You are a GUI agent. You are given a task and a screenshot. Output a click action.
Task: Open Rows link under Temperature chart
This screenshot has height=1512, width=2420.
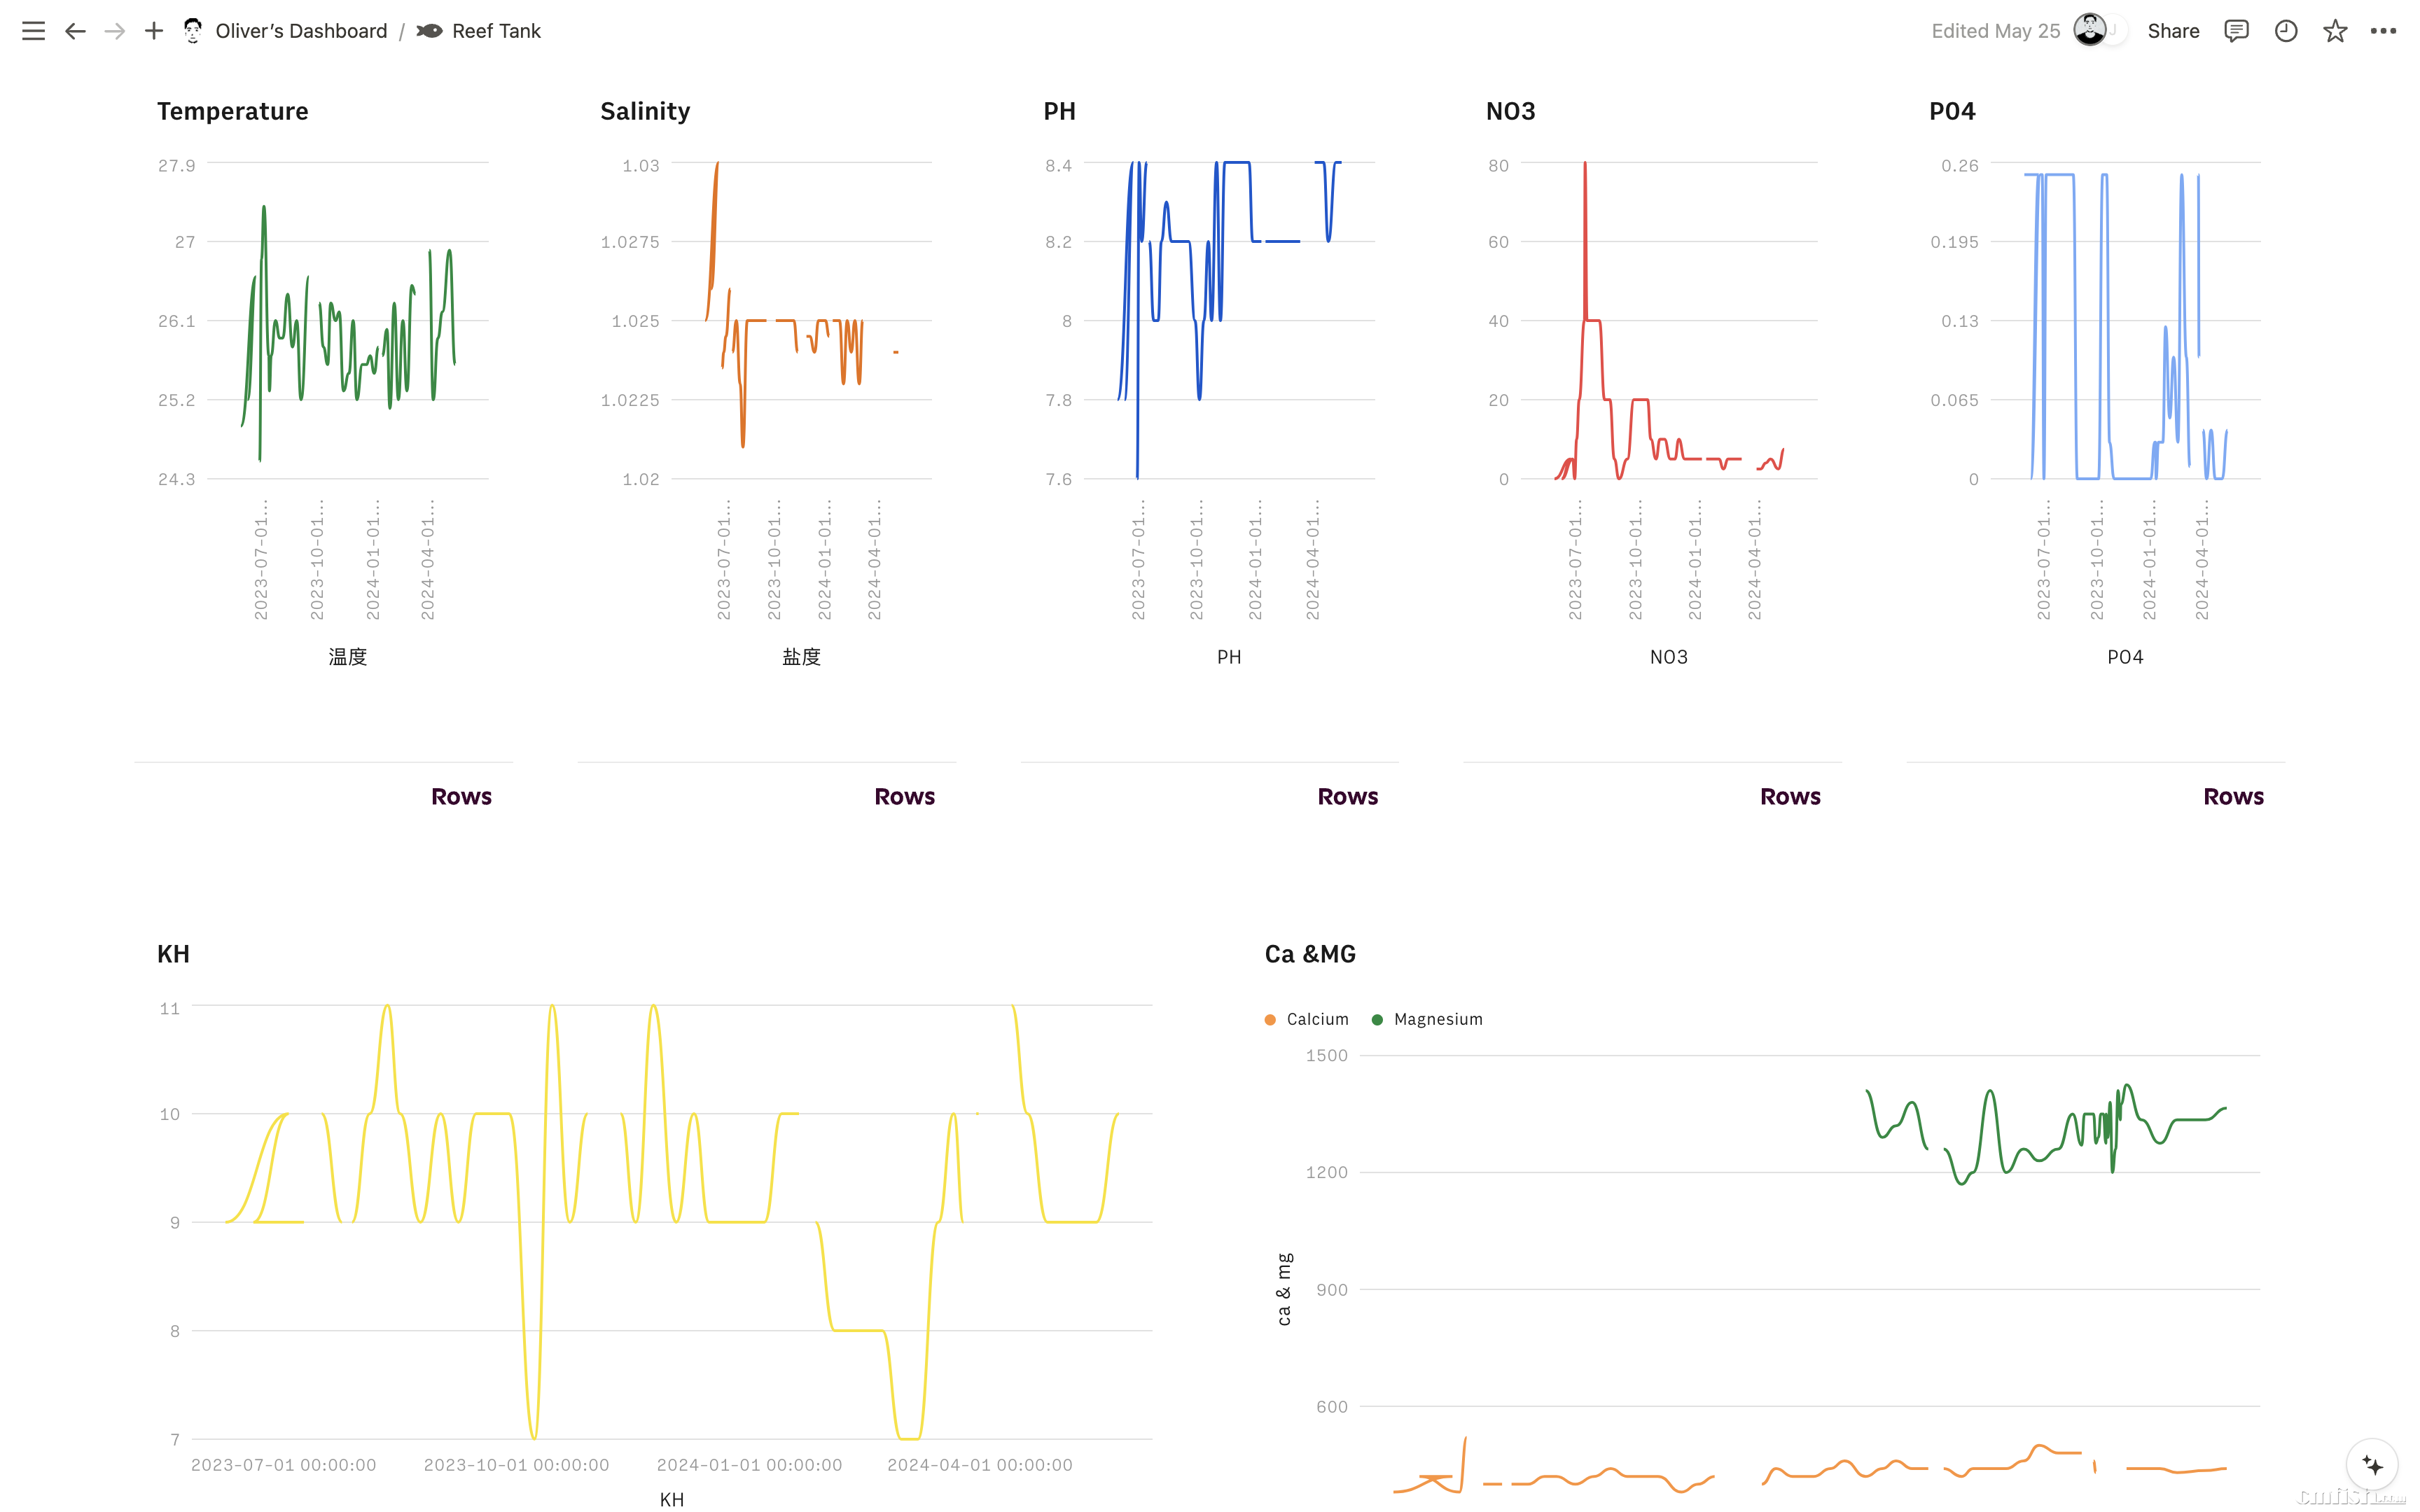point(461,796)
